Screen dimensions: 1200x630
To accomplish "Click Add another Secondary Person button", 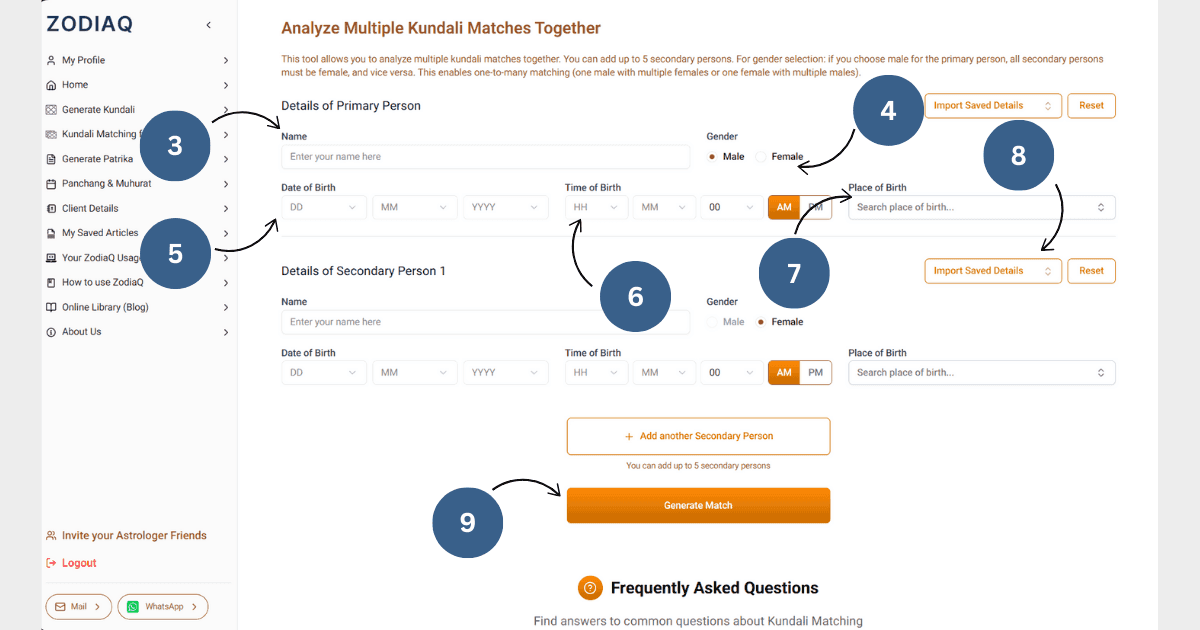I will (x=698, y=436).
